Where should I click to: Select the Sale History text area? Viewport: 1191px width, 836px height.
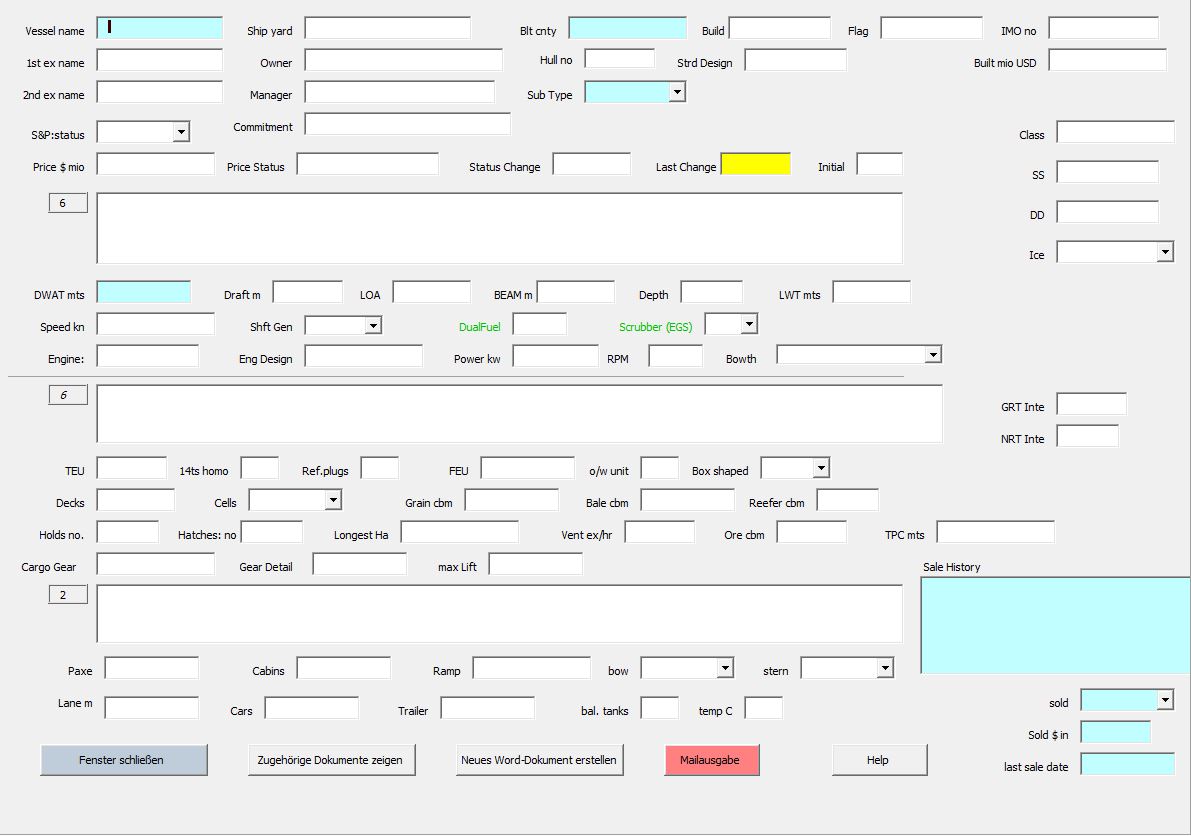[x=1055, y=625]
